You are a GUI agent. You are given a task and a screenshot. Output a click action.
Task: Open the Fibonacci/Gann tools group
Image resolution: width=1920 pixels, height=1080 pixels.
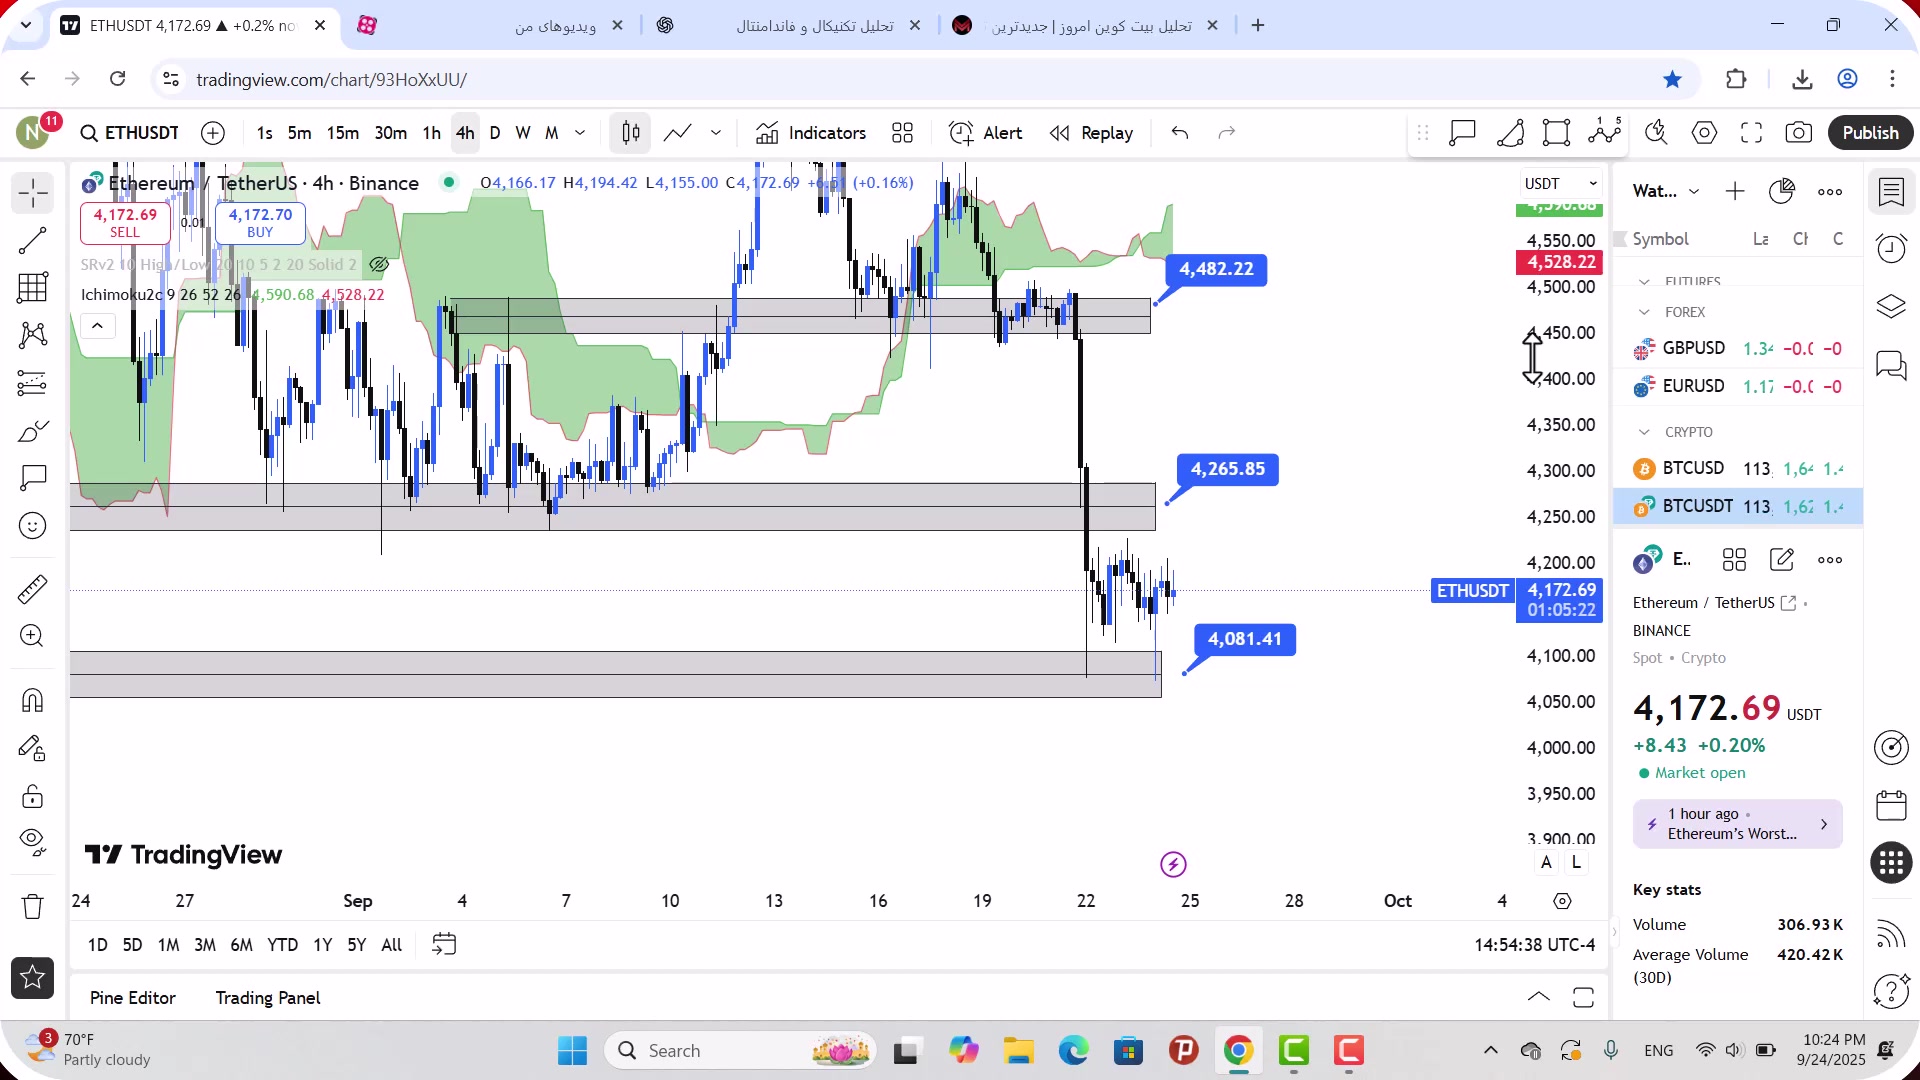(x=32, y=288)
